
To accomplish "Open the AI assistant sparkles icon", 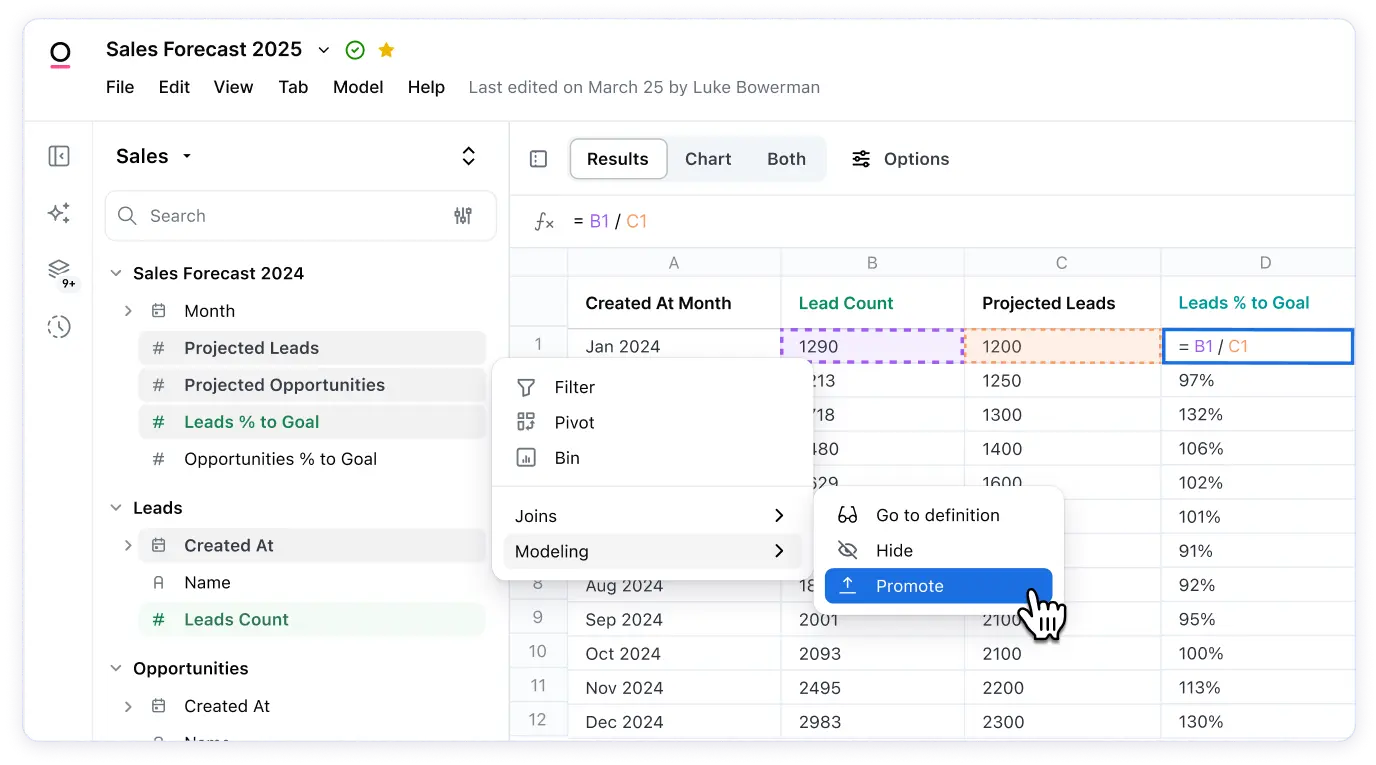I will pos(59,213).
